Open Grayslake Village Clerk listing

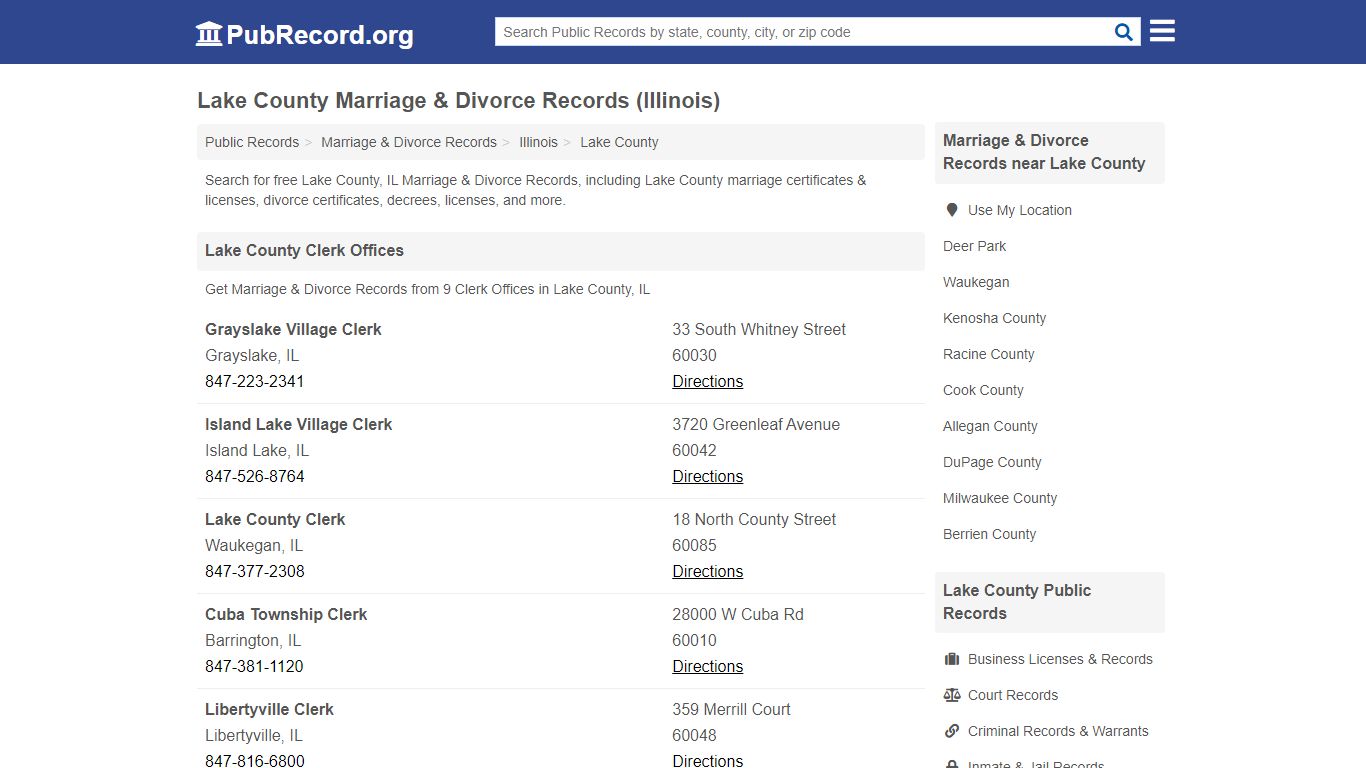(293, 329)
